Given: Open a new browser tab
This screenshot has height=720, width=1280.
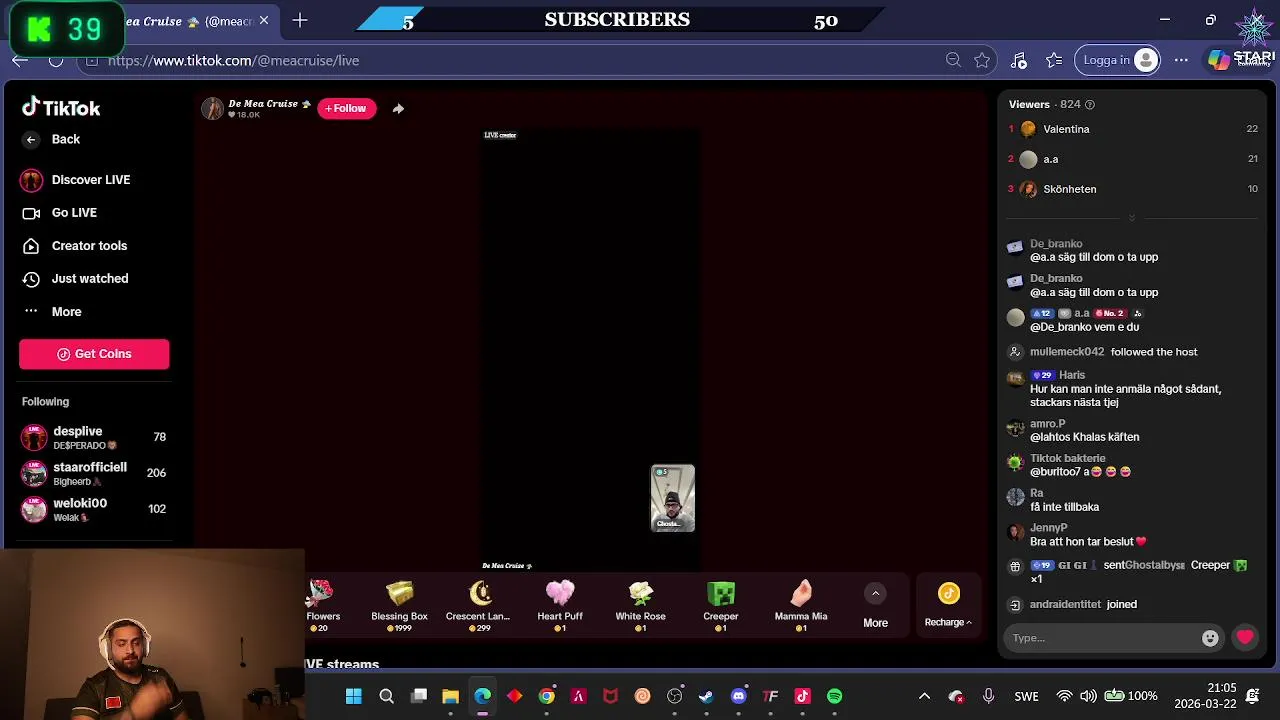Looking at the screenshot, I should (x=299, y=21).
